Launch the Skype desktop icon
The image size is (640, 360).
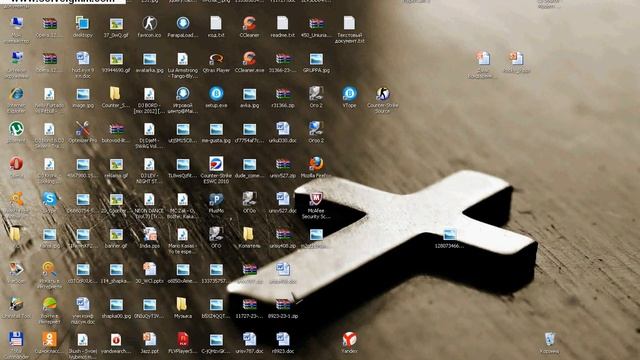(49, 199)
